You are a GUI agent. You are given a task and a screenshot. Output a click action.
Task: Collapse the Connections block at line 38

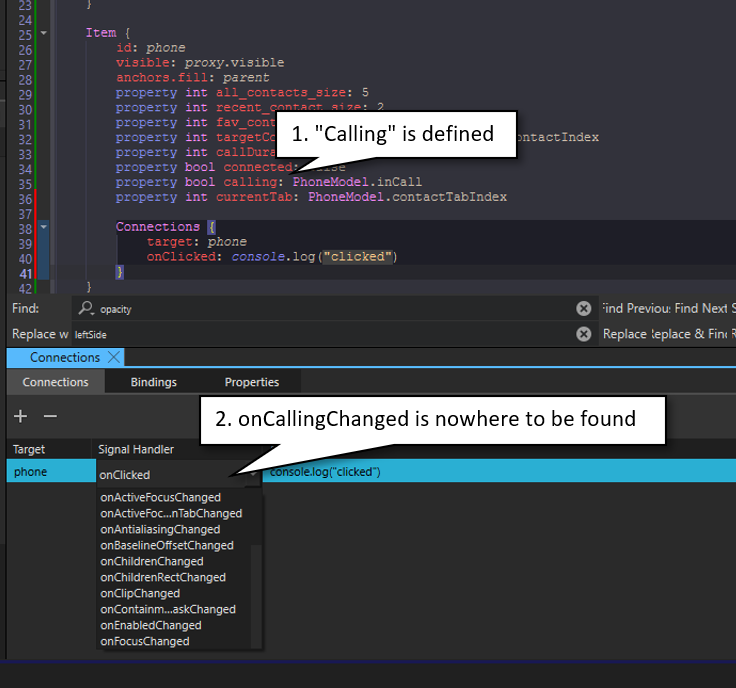(44, 227)
